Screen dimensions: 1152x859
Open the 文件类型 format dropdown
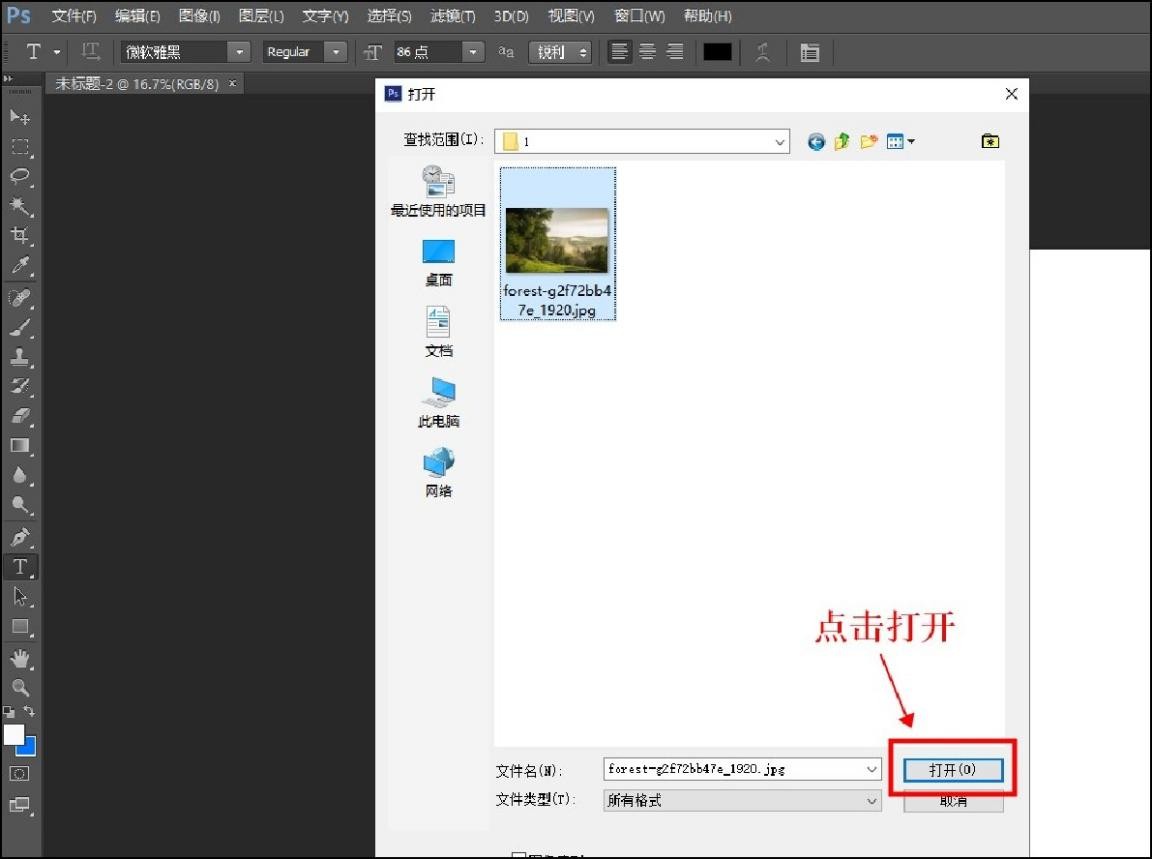(870, 800)
